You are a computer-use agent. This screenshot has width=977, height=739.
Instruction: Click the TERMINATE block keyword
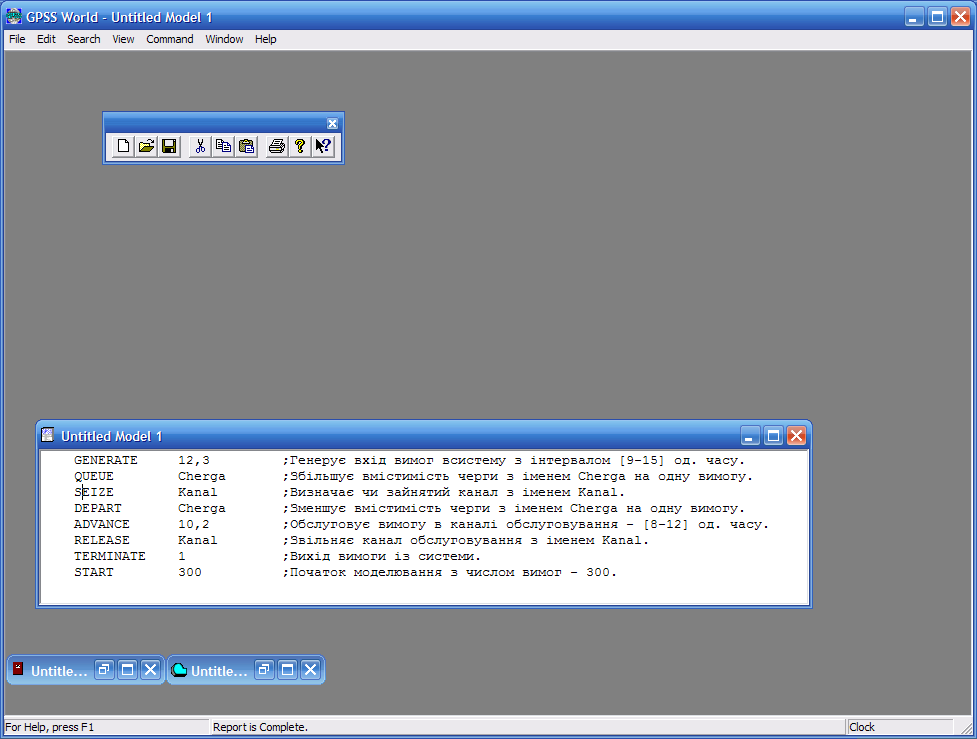tap(110, 556)
